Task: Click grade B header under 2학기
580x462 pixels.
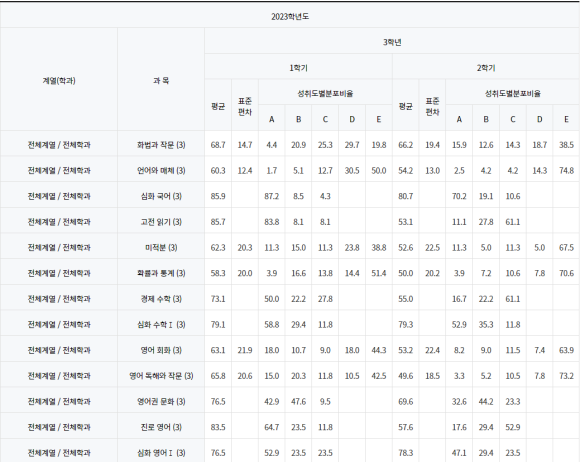Action: pos(486,119)
